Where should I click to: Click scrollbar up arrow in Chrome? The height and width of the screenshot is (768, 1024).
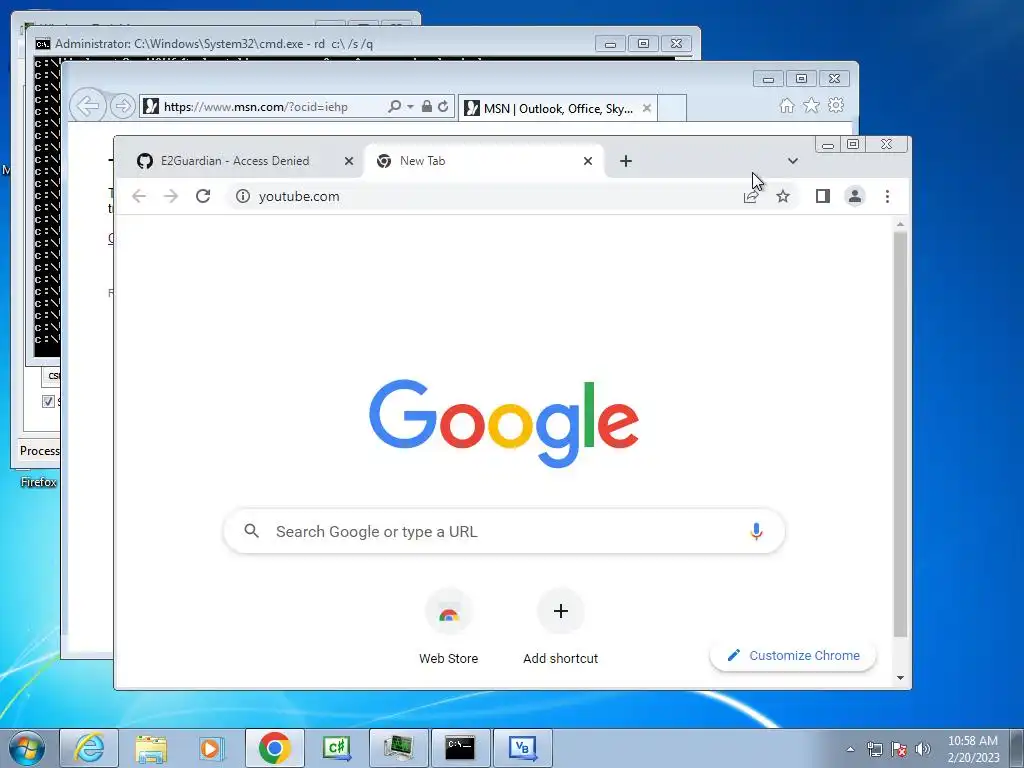(901, 225)
